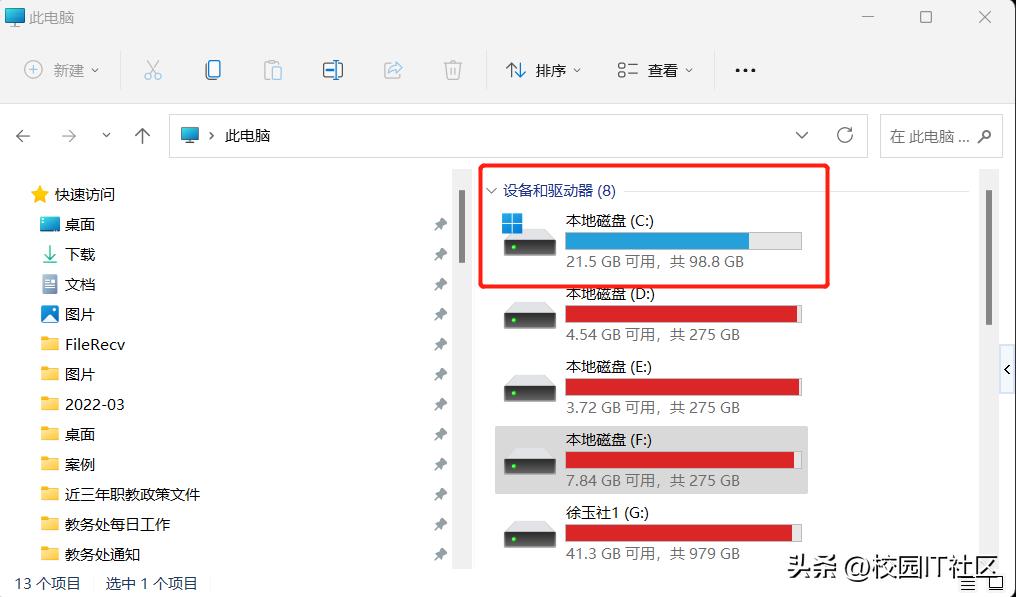Open the details pane using the right-edge chevron

pos(1006,369)
